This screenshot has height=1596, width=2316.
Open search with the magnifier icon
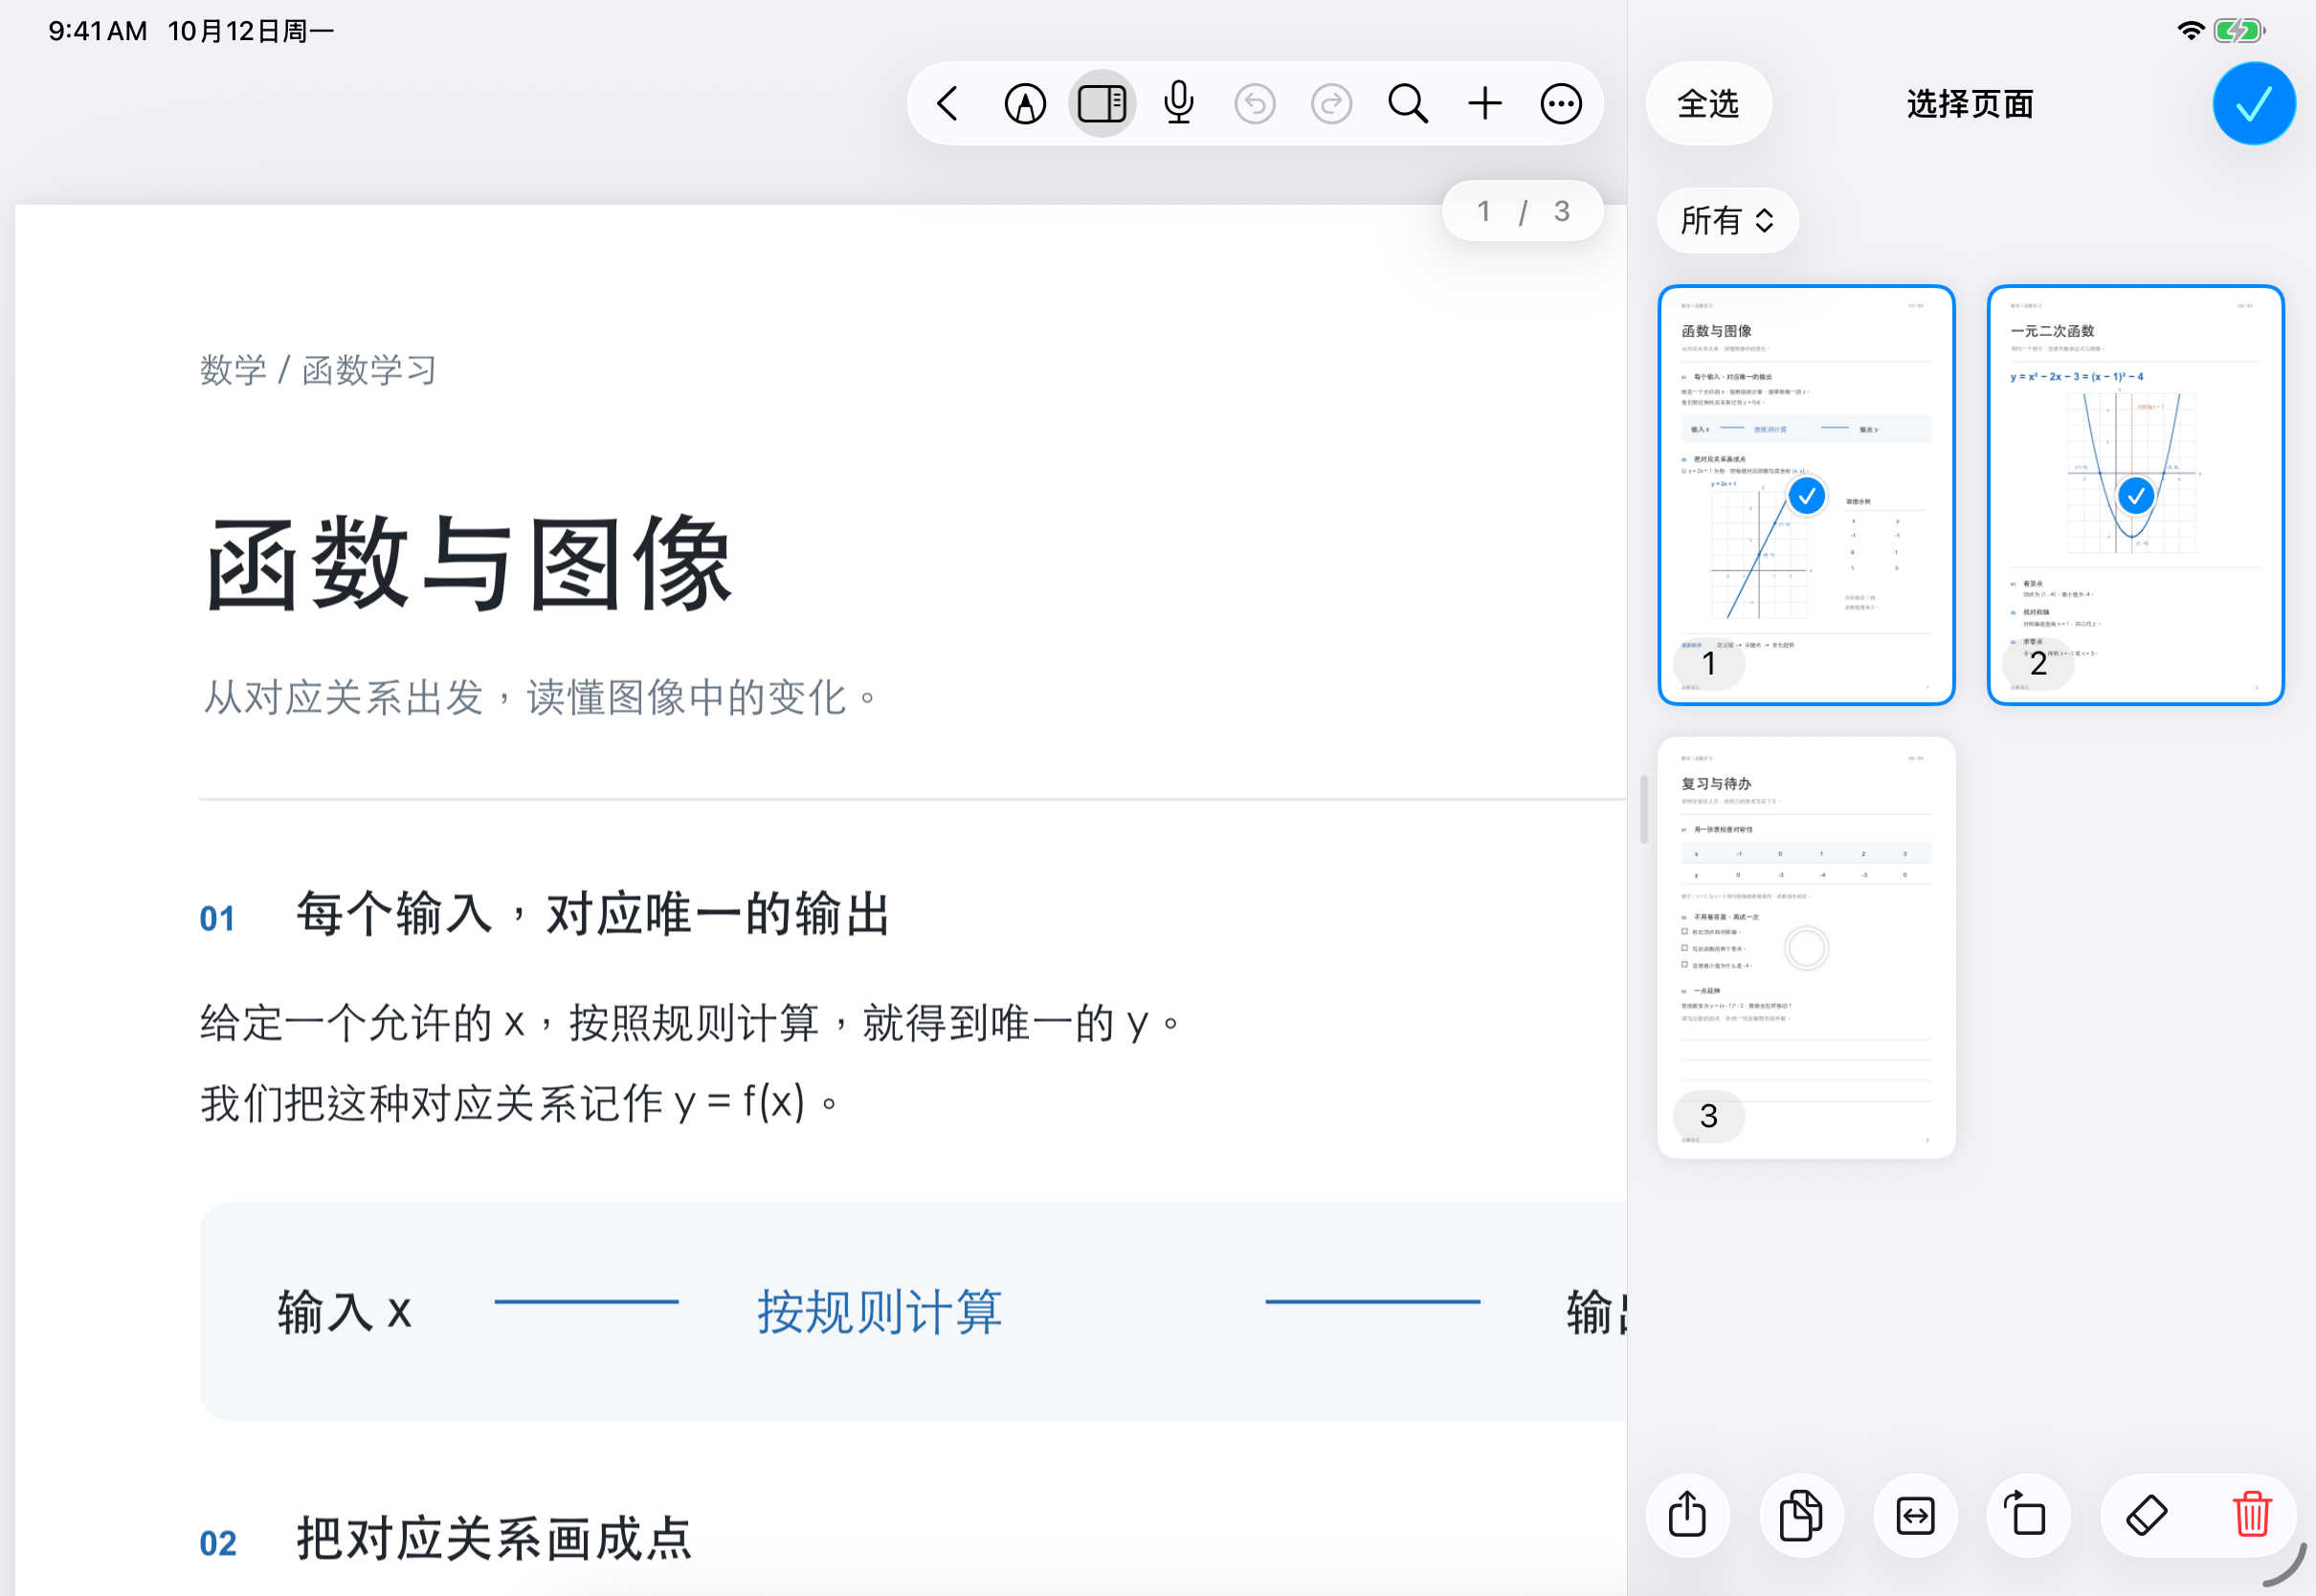(x=1408, y=103)
